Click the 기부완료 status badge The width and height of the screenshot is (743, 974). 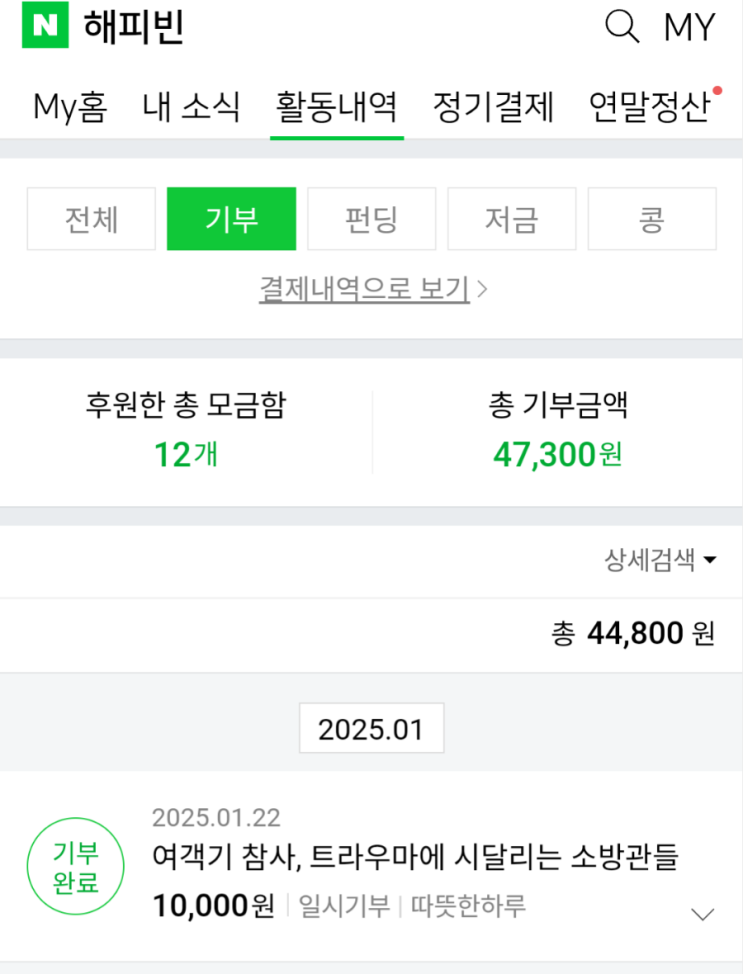(76, 866)
